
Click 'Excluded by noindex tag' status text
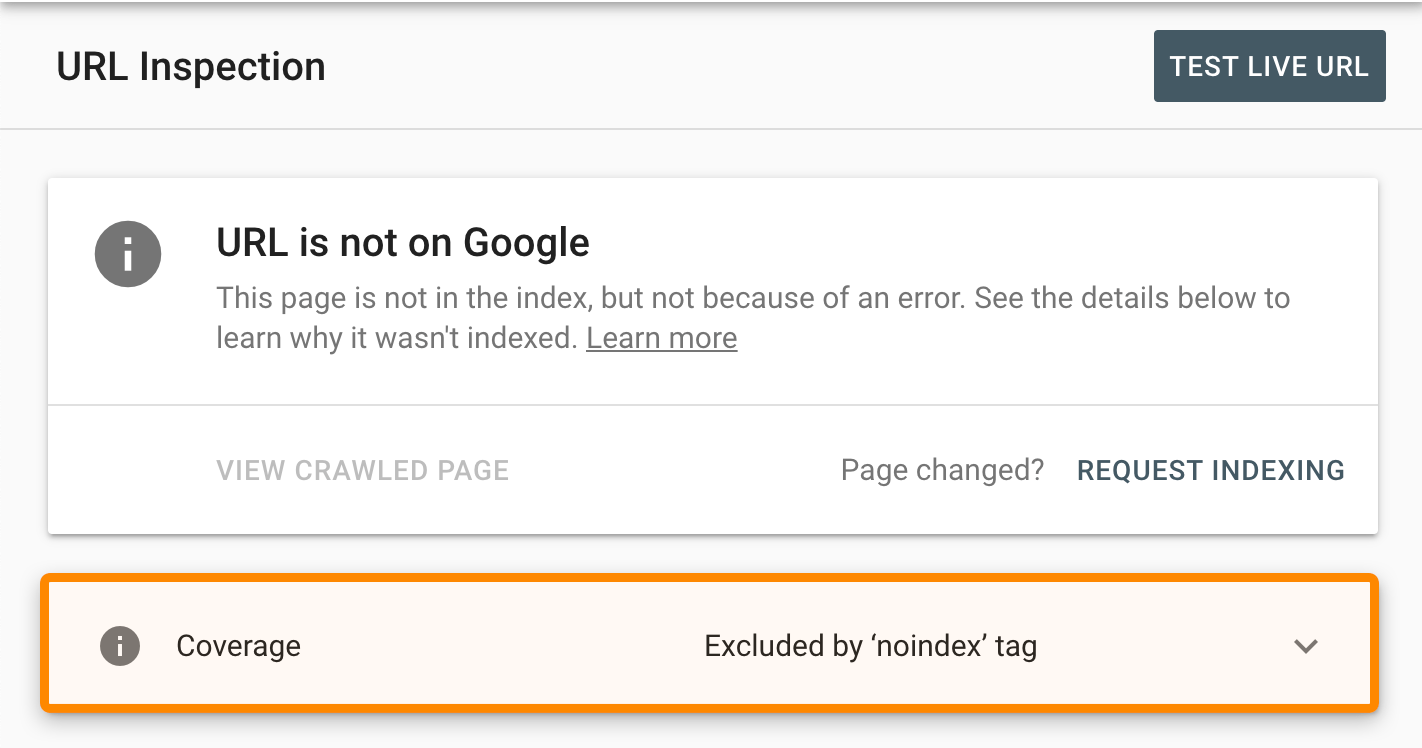click(870, 646)
